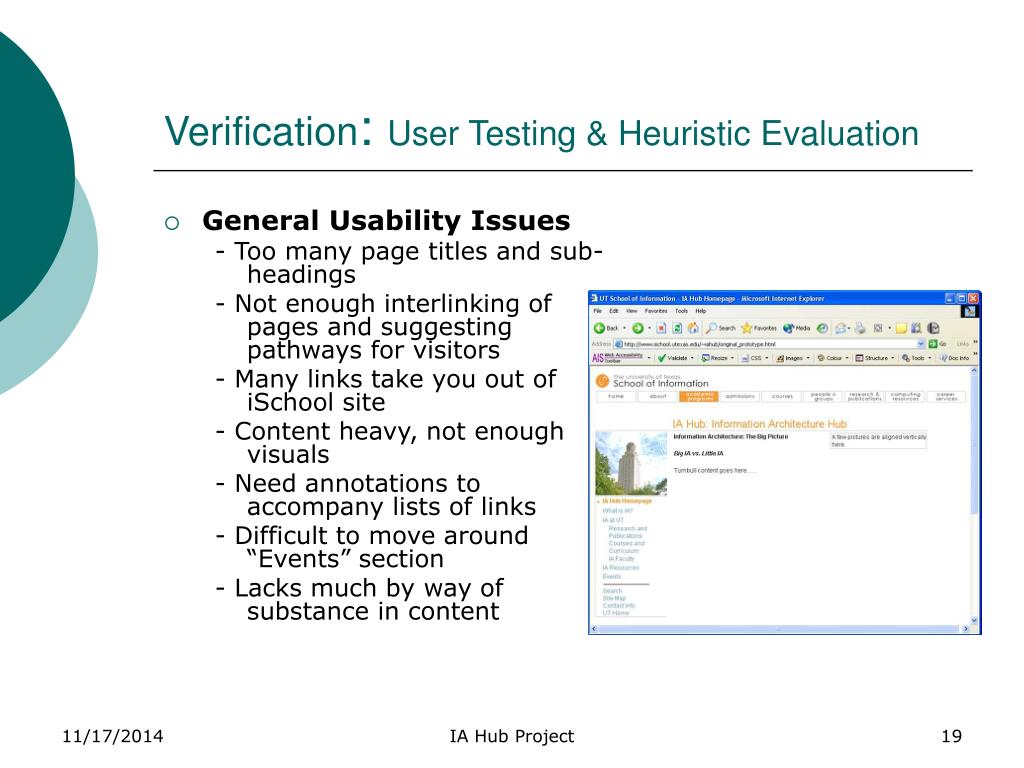This screenshot has height=768, width=1024.
Task: Expand the Colour dropdown arrow
Action: 847,358
